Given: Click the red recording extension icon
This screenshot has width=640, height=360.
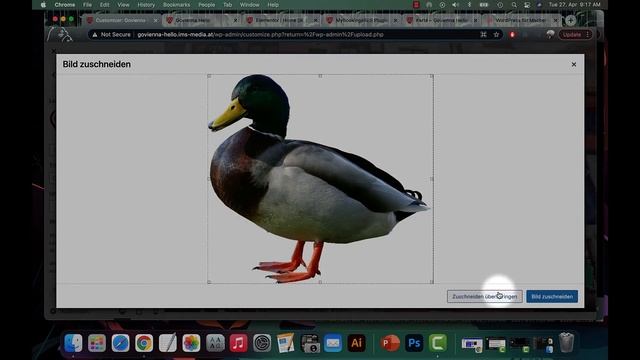Looking at the screenshot, I should pyautogui.click(x=512, y=35).
